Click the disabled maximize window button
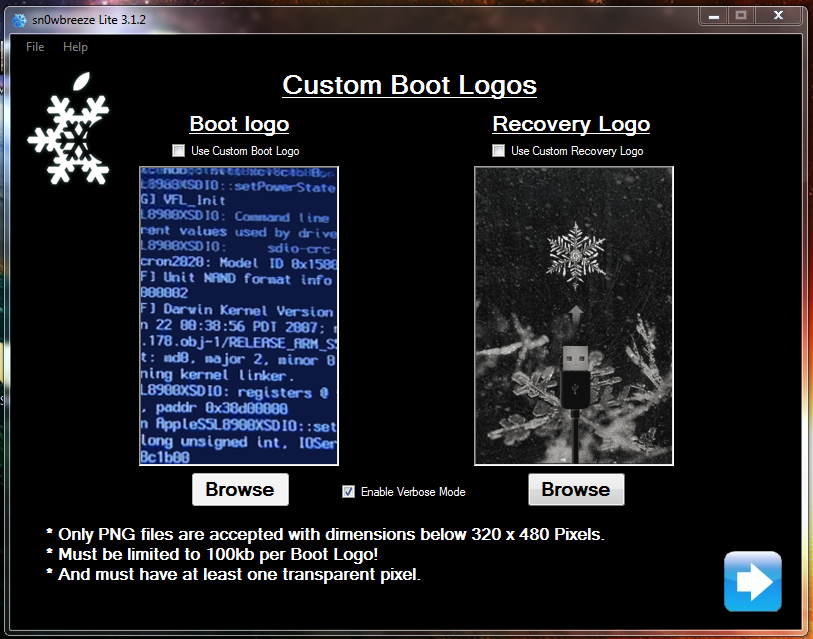813x639 pixels. (x=741, y=15)
